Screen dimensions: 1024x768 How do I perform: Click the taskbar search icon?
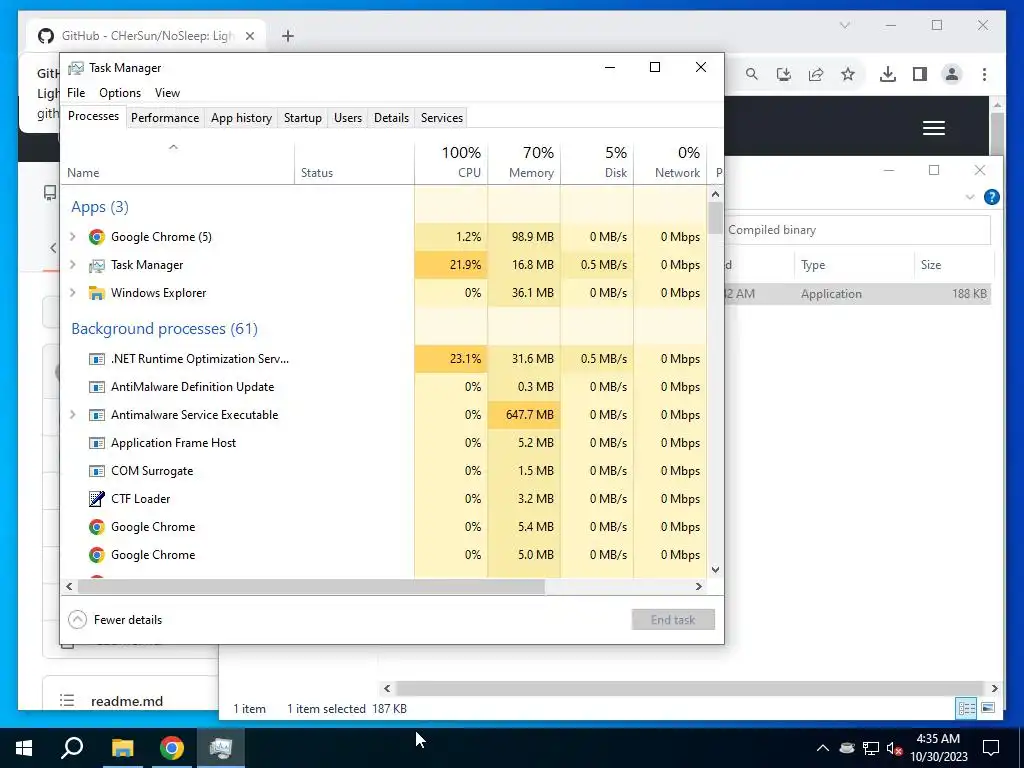[72, 748]
